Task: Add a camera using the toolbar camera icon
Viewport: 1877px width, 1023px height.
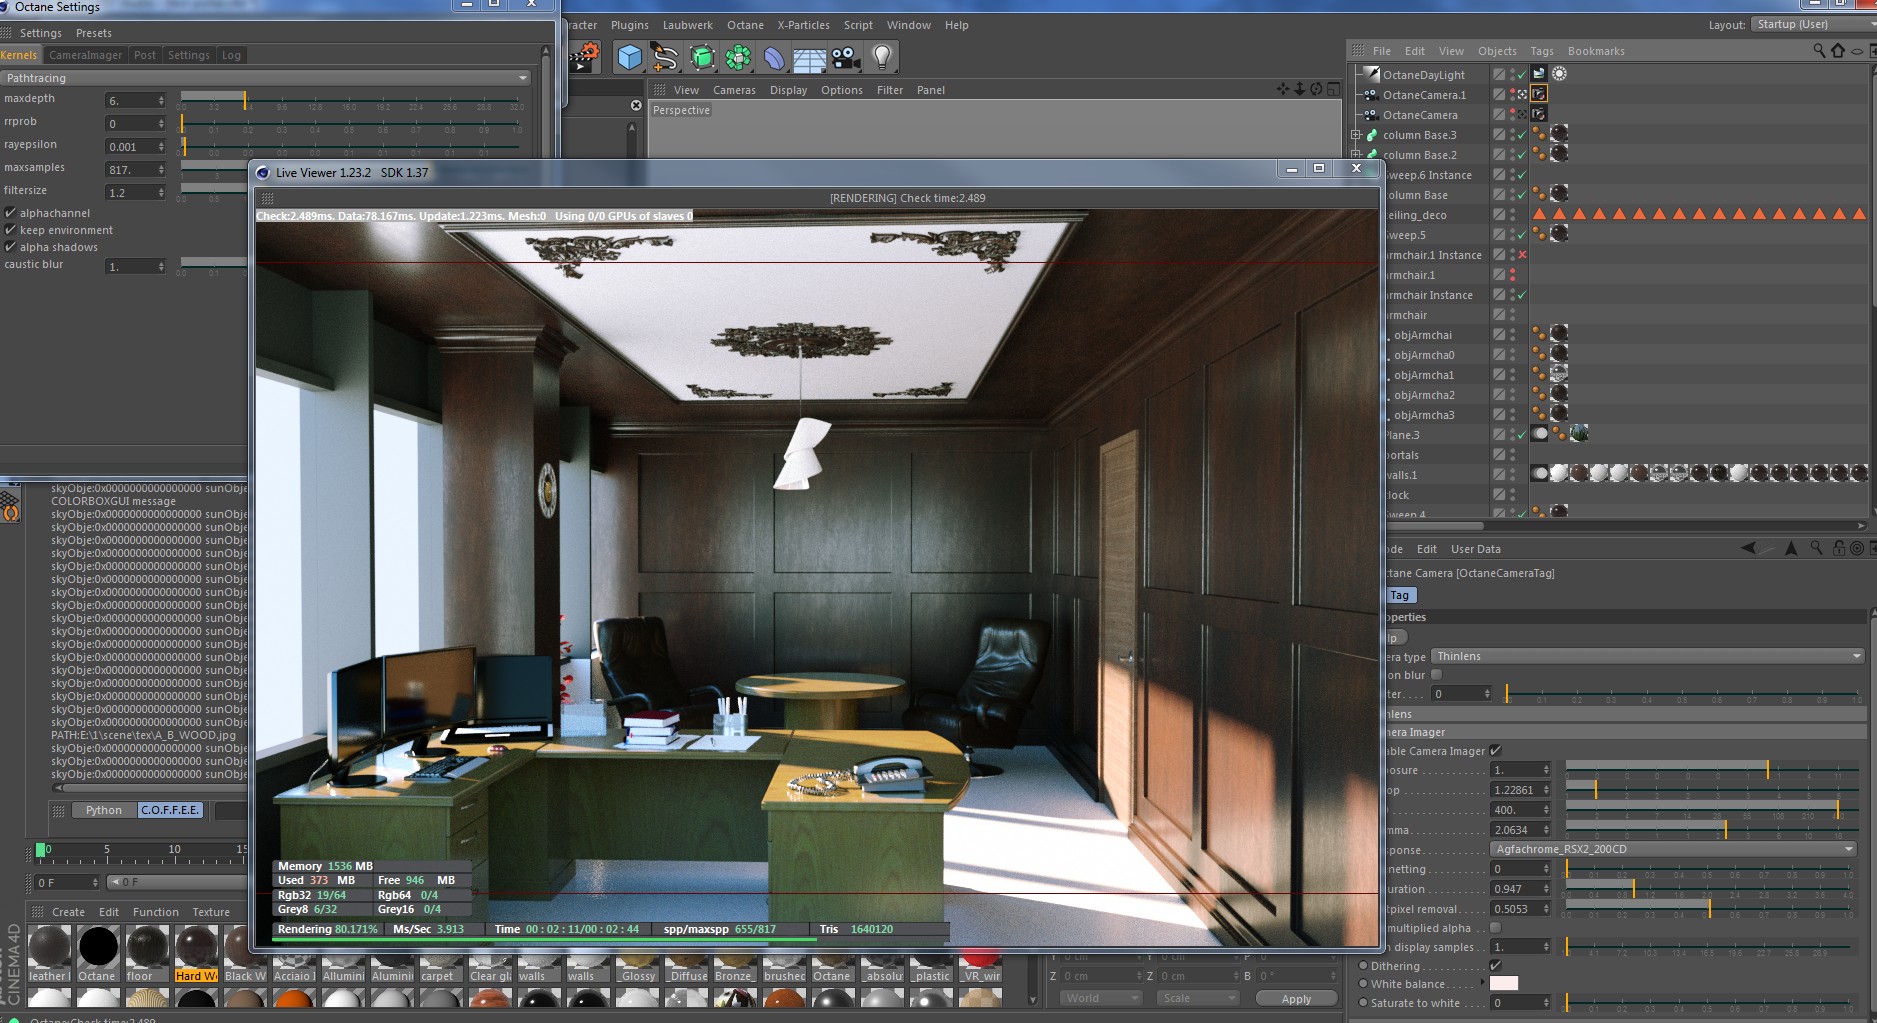Action: [x=846, y=58]
